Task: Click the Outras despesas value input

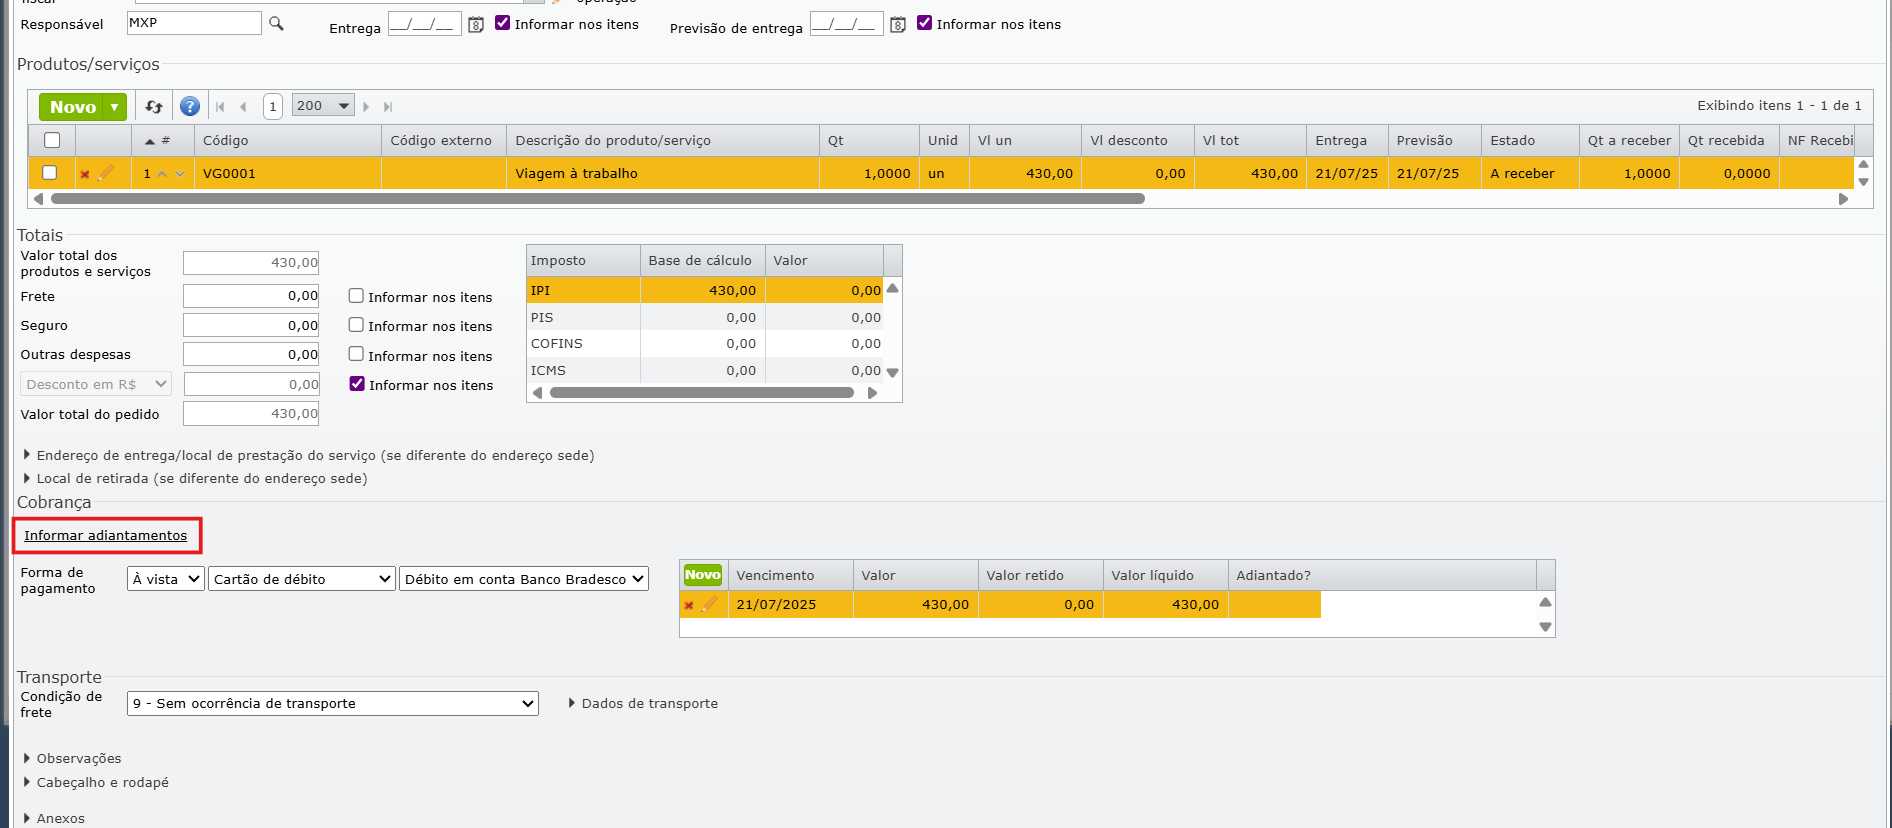Action: (251, 354)
